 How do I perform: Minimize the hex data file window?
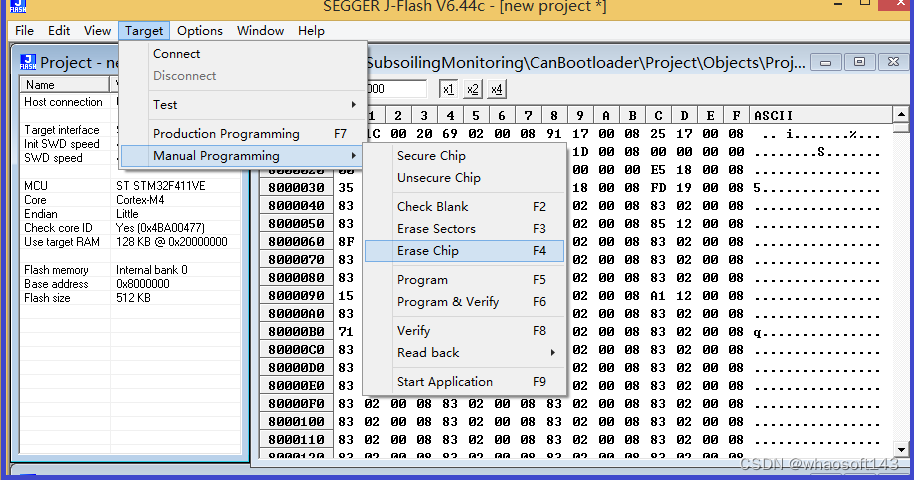(x=825, y=62)
